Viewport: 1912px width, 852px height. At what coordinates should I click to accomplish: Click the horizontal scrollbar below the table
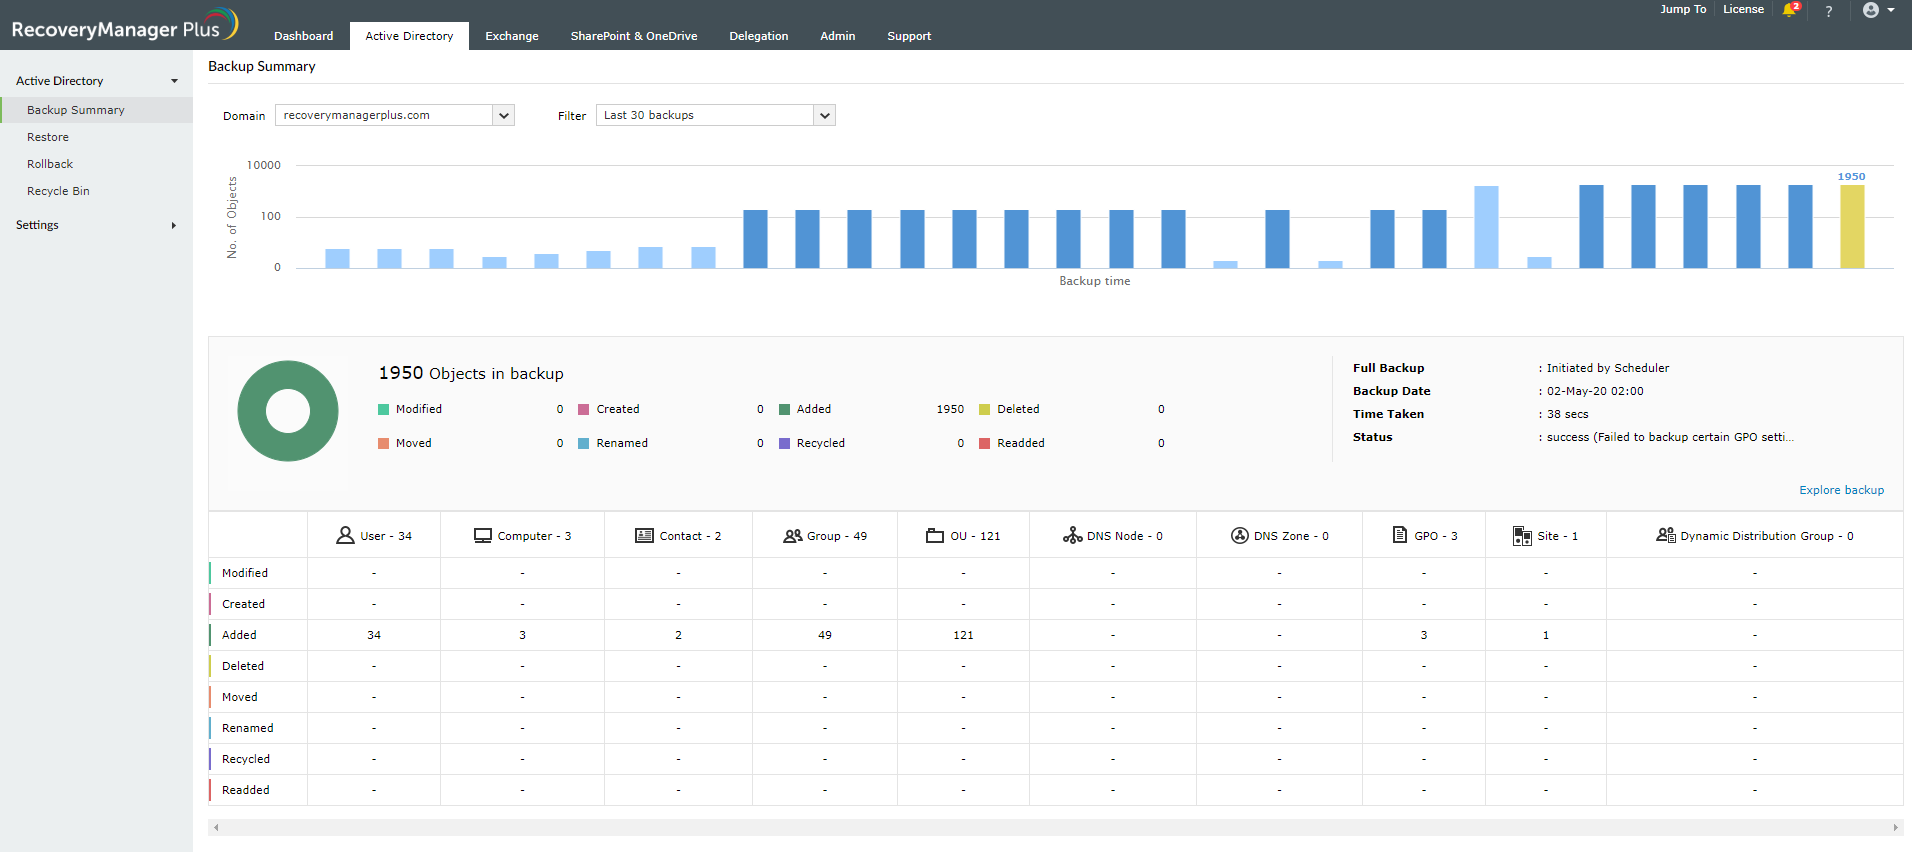1055,827
